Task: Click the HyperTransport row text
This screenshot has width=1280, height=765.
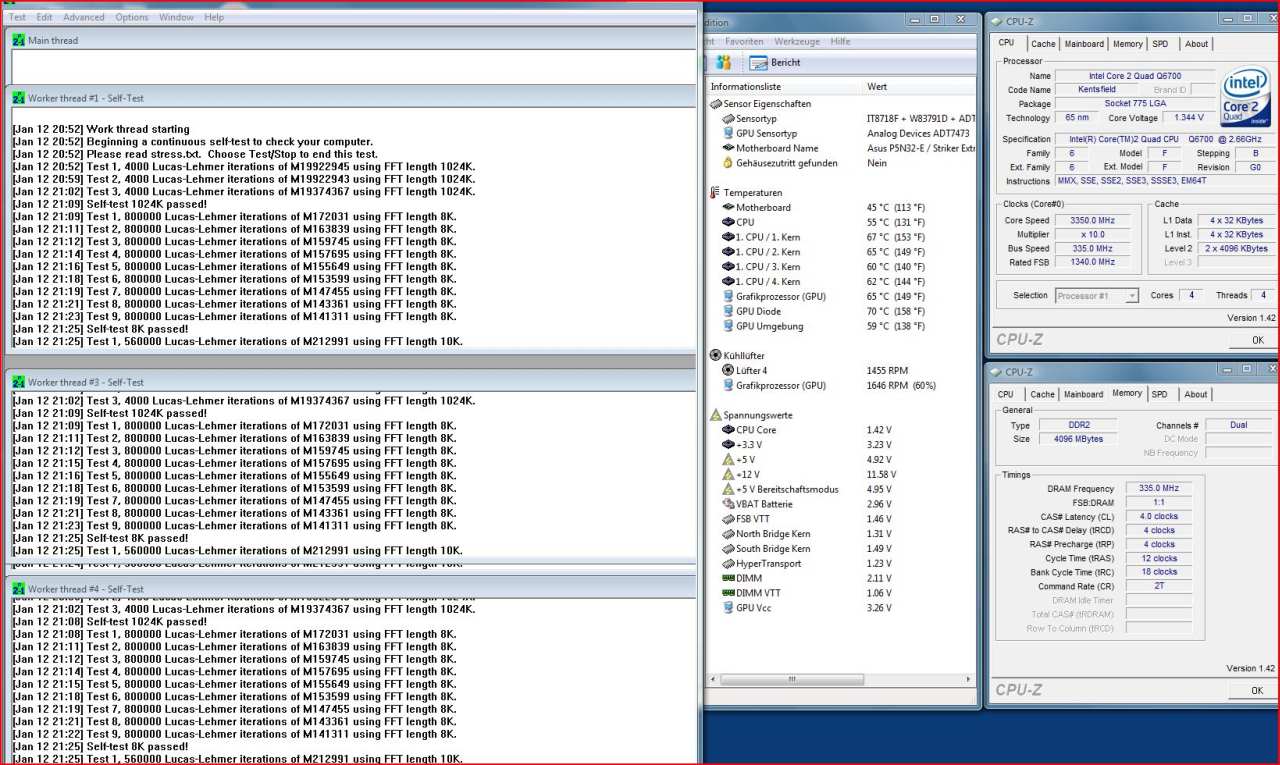Action: tap(768, 563)
